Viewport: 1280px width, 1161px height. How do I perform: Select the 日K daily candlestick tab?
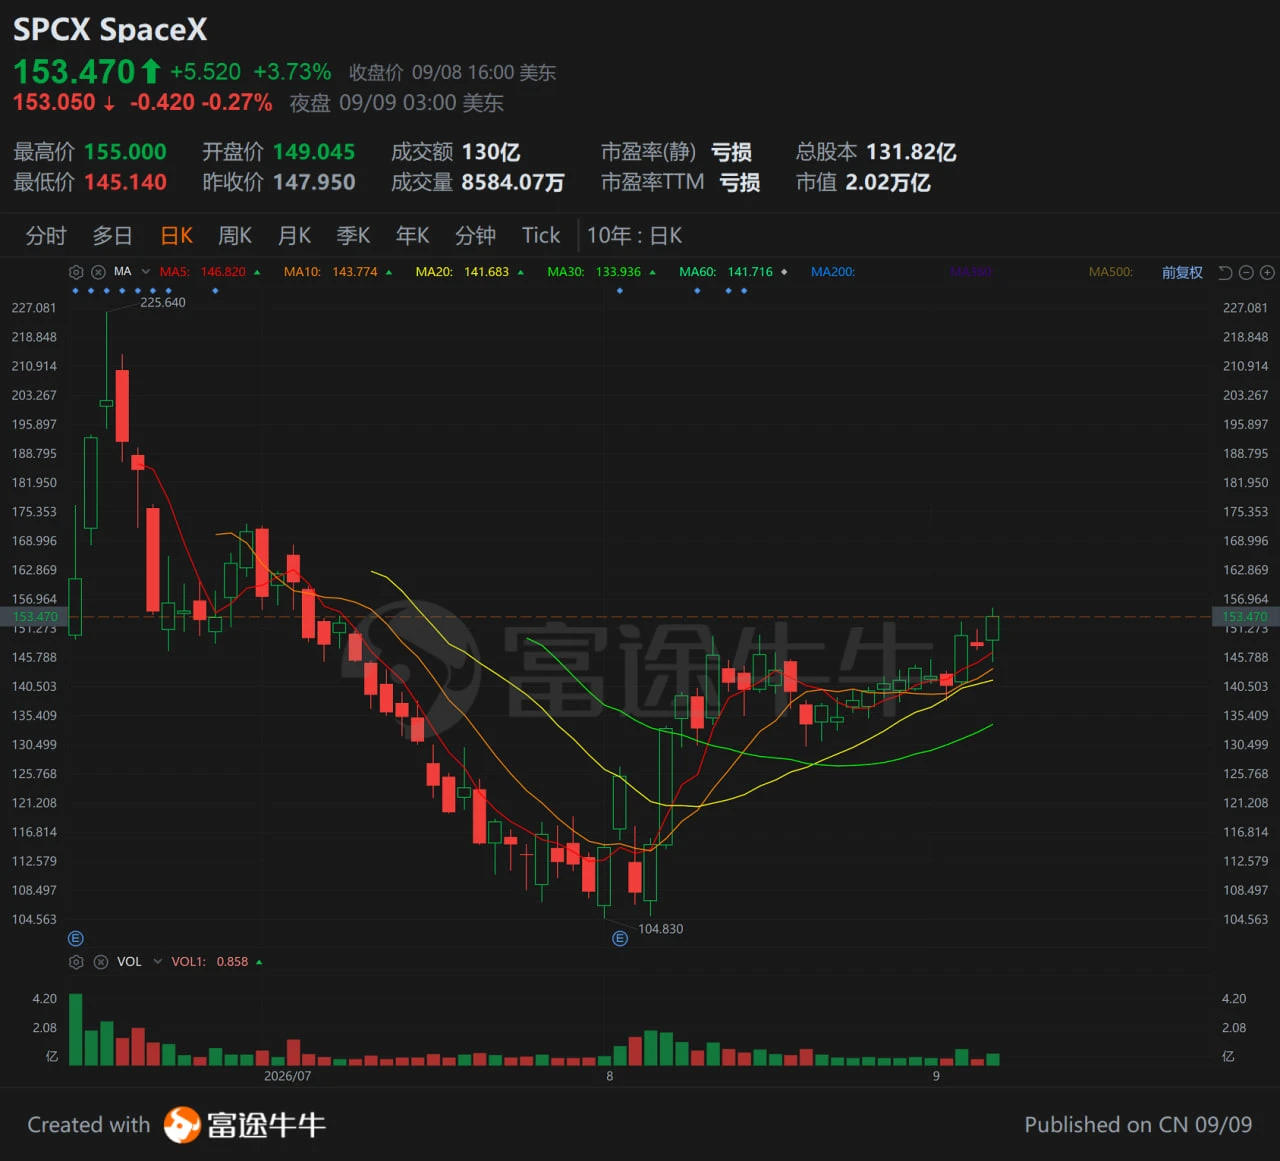pos(176,236)
